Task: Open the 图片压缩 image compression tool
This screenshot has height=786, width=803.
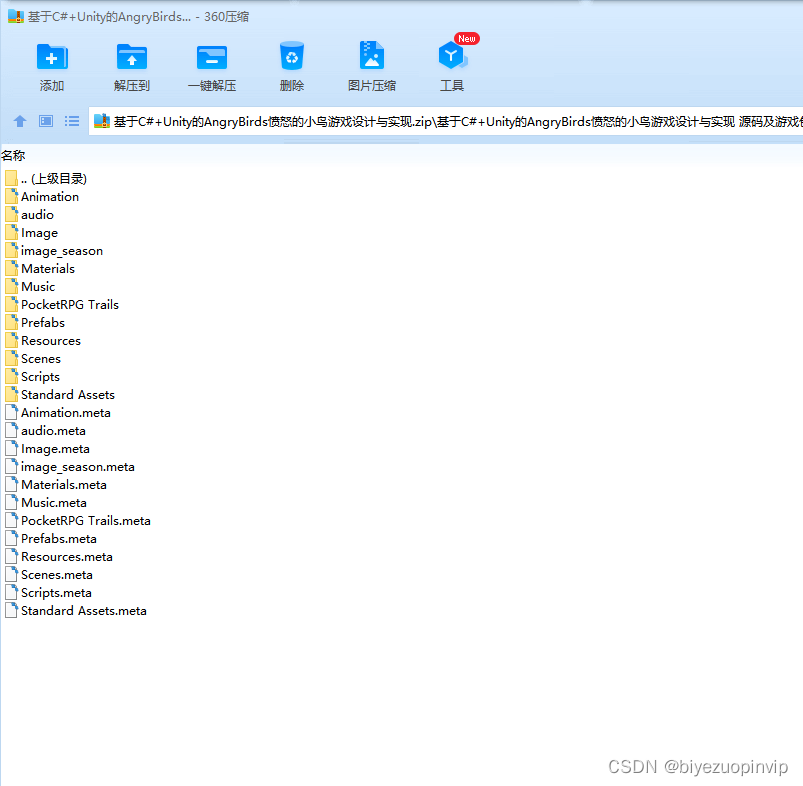Action: [x=372, y=55]
